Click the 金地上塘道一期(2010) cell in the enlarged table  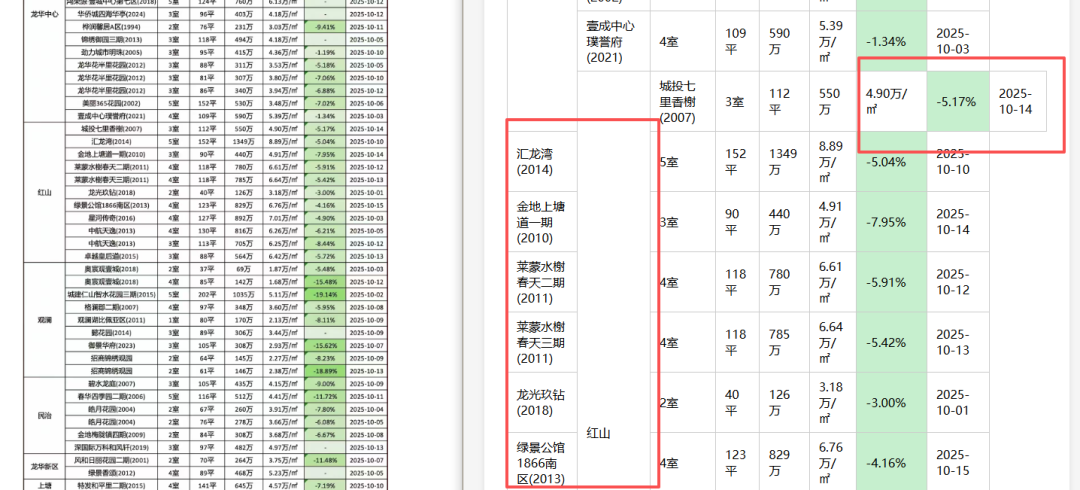541,222
